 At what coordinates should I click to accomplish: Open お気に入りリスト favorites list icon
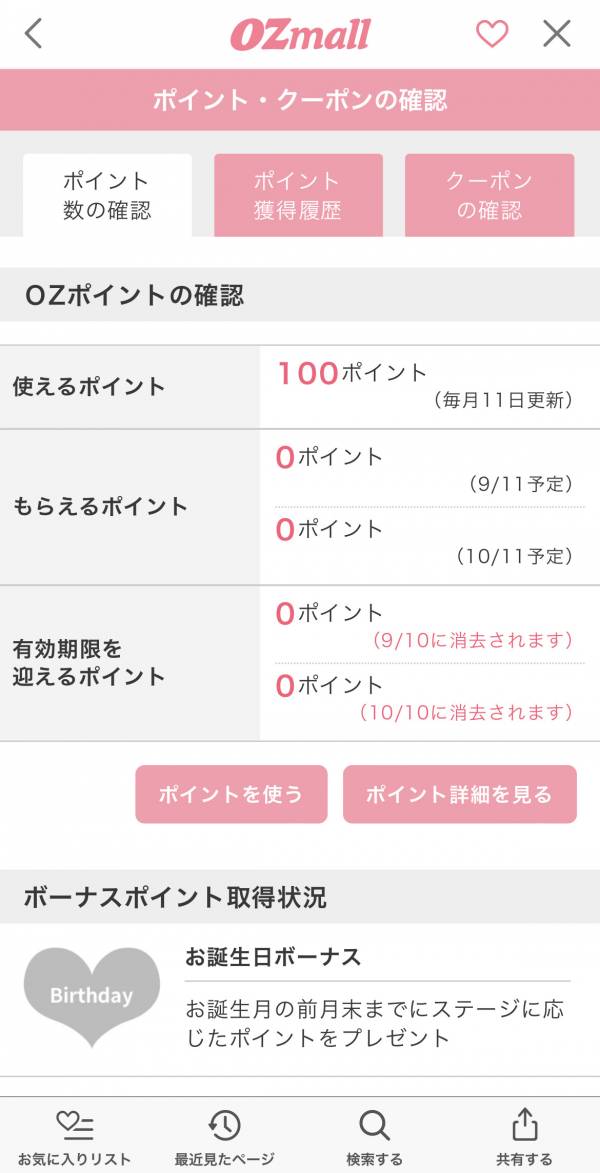74,1126
